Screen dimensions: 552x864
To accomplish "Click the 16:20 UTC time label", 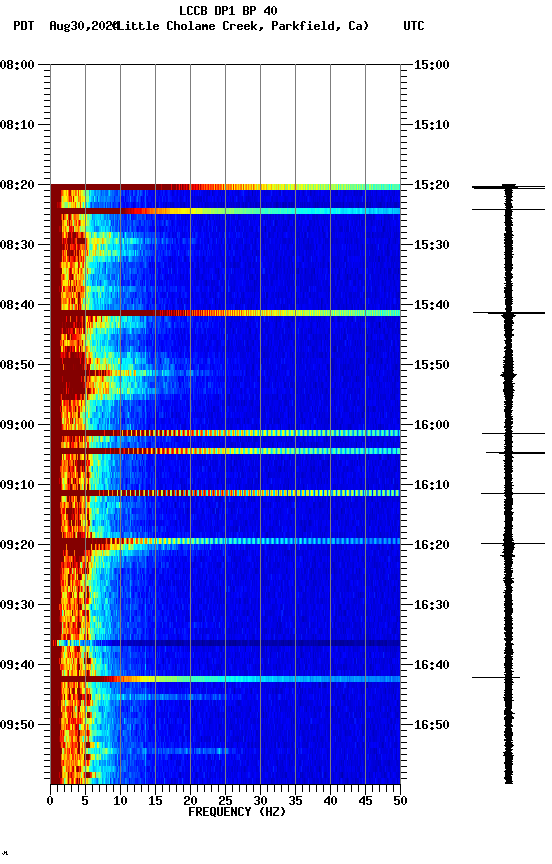I will point(431,544).
